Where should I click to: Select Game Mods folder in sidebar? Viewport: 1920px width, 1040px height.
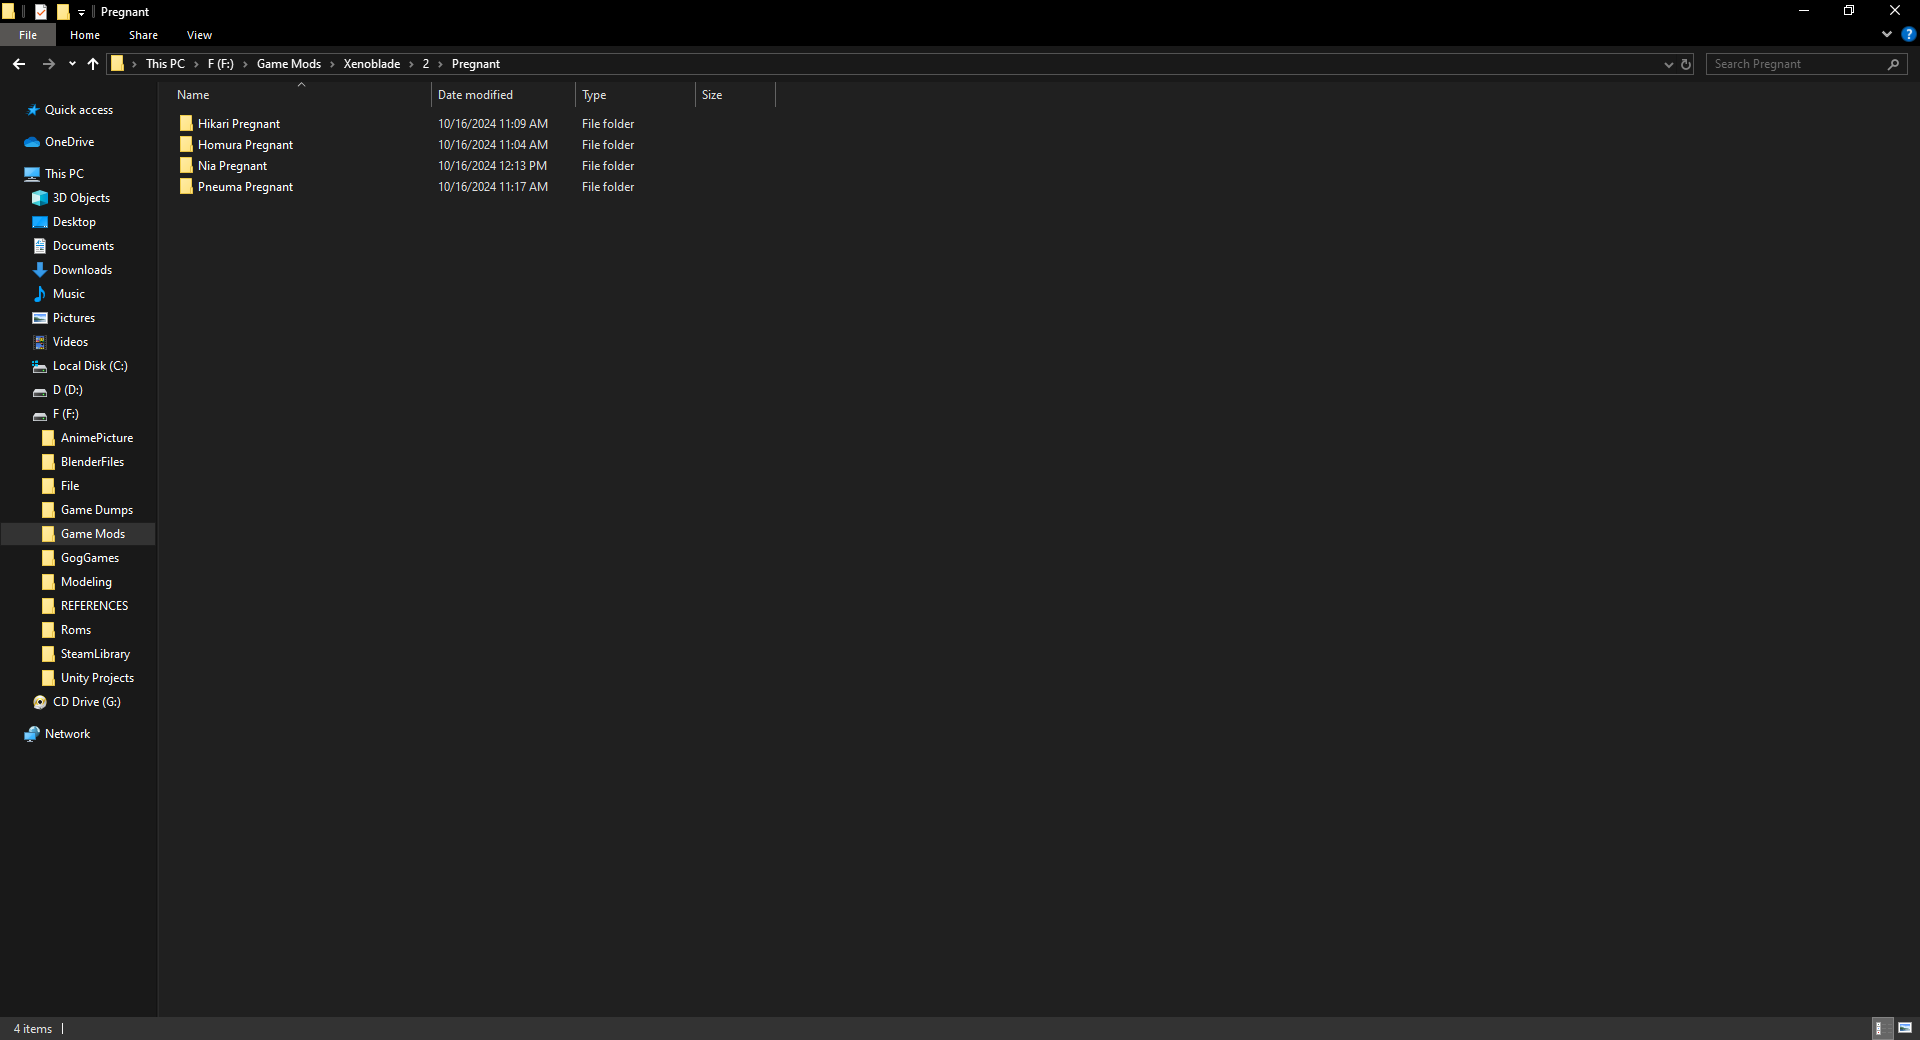tap(92, 534)
